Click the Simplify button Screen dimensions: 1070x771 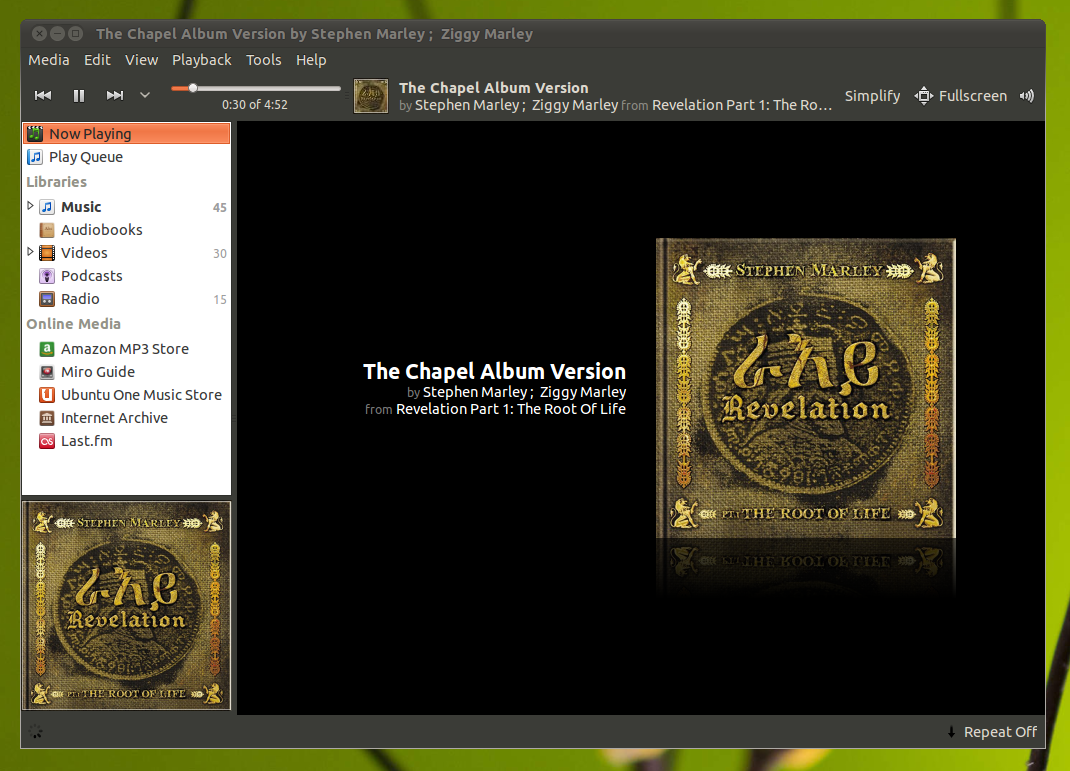click(x=872, y=96)
